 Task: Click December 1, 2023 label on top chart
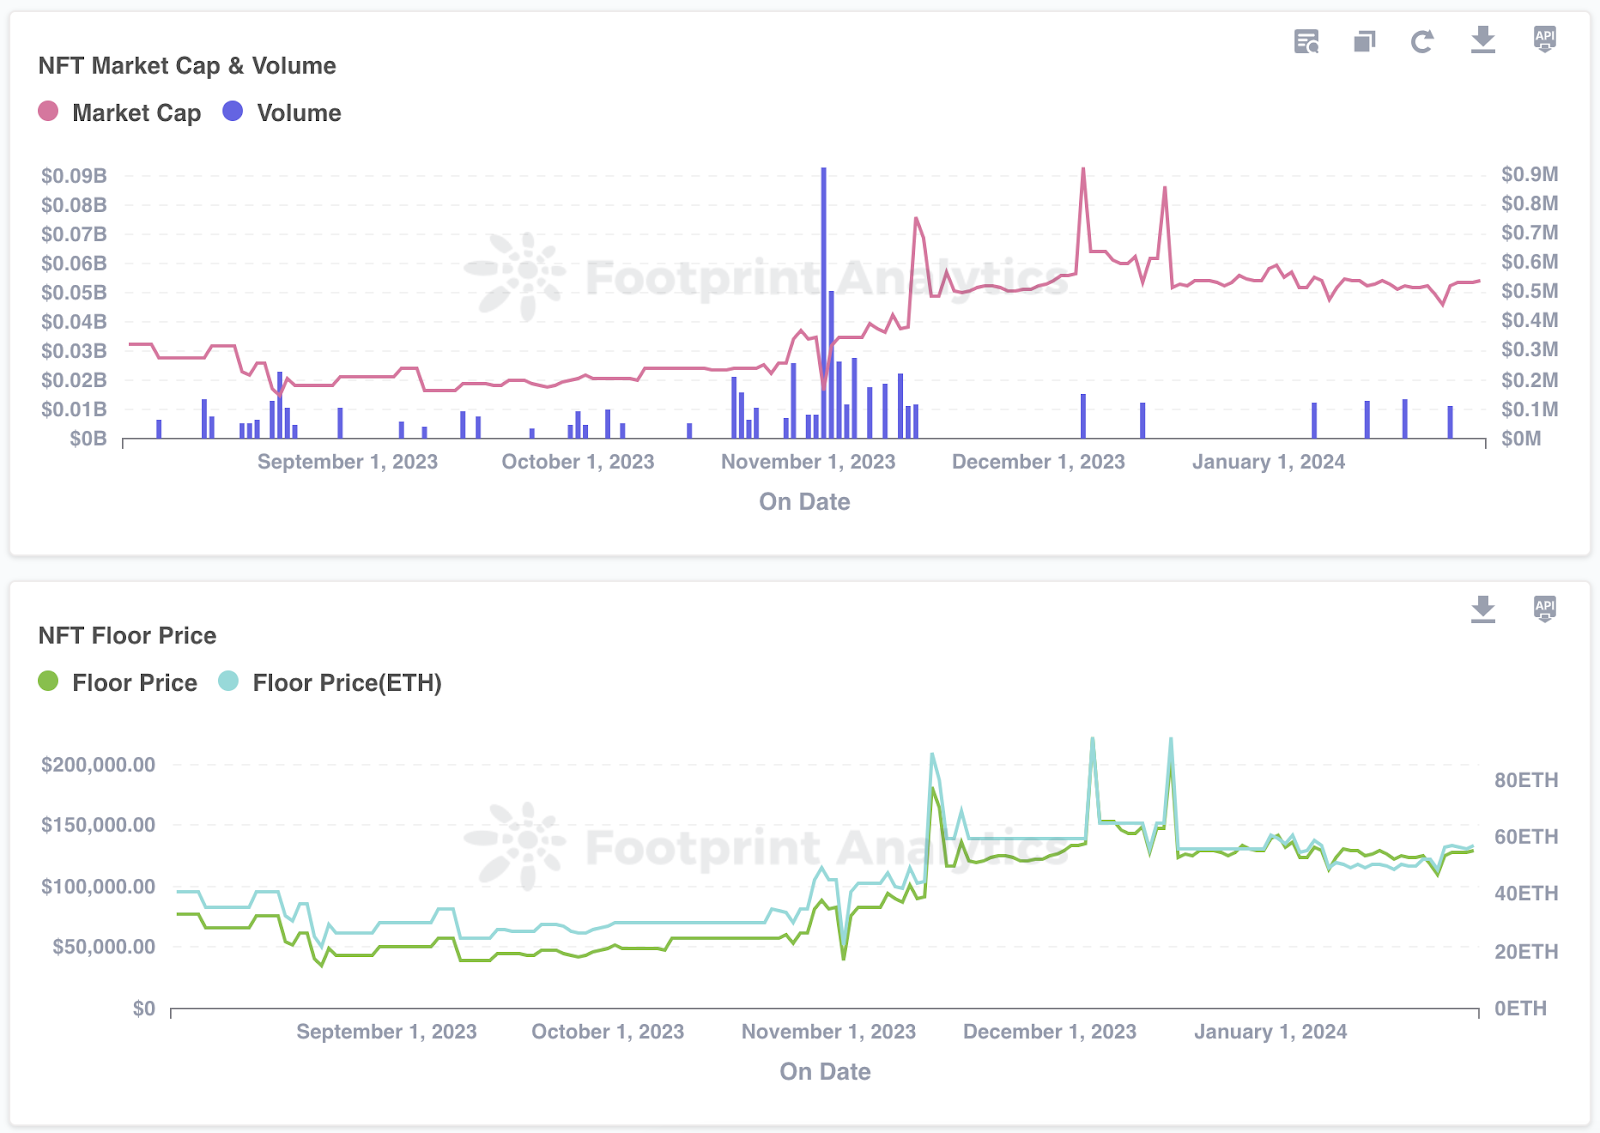(x=1038, y=462)
